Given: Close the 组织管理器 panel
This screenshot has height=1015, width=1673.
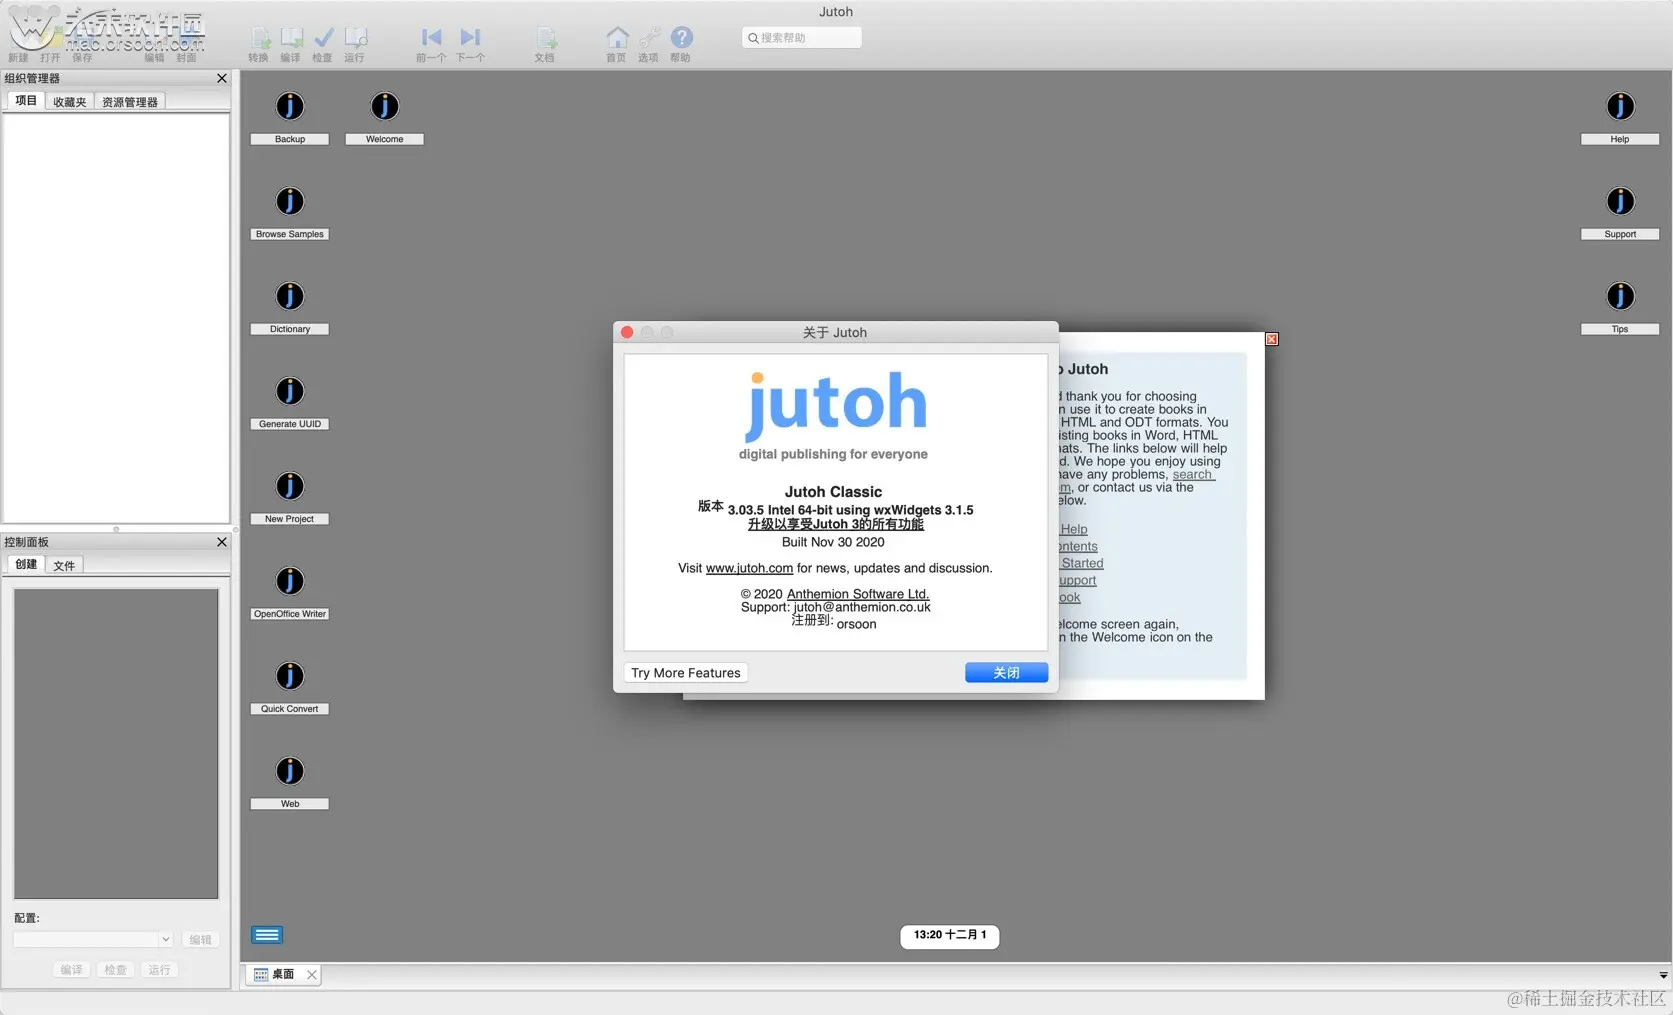Looking at the screenshot, I should click(x=222, y=78).
